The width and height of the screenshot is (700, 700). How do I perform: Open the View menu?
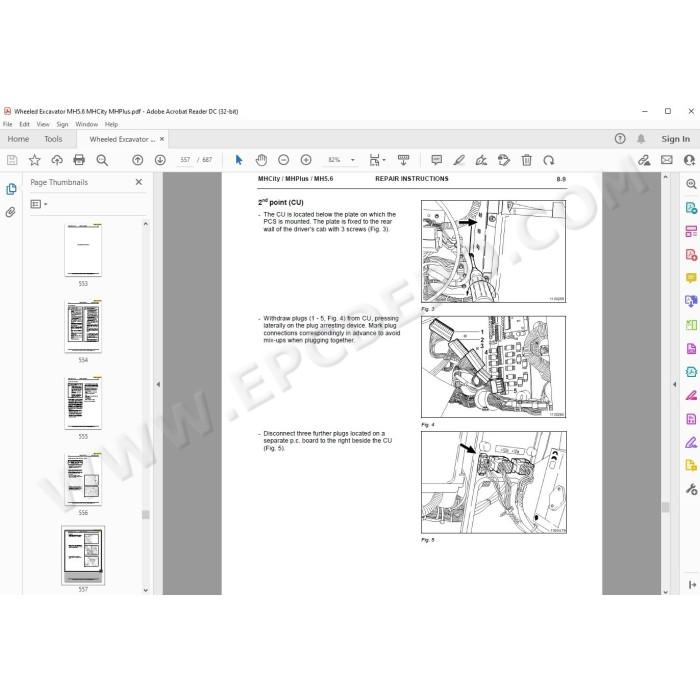coord(43,124)
